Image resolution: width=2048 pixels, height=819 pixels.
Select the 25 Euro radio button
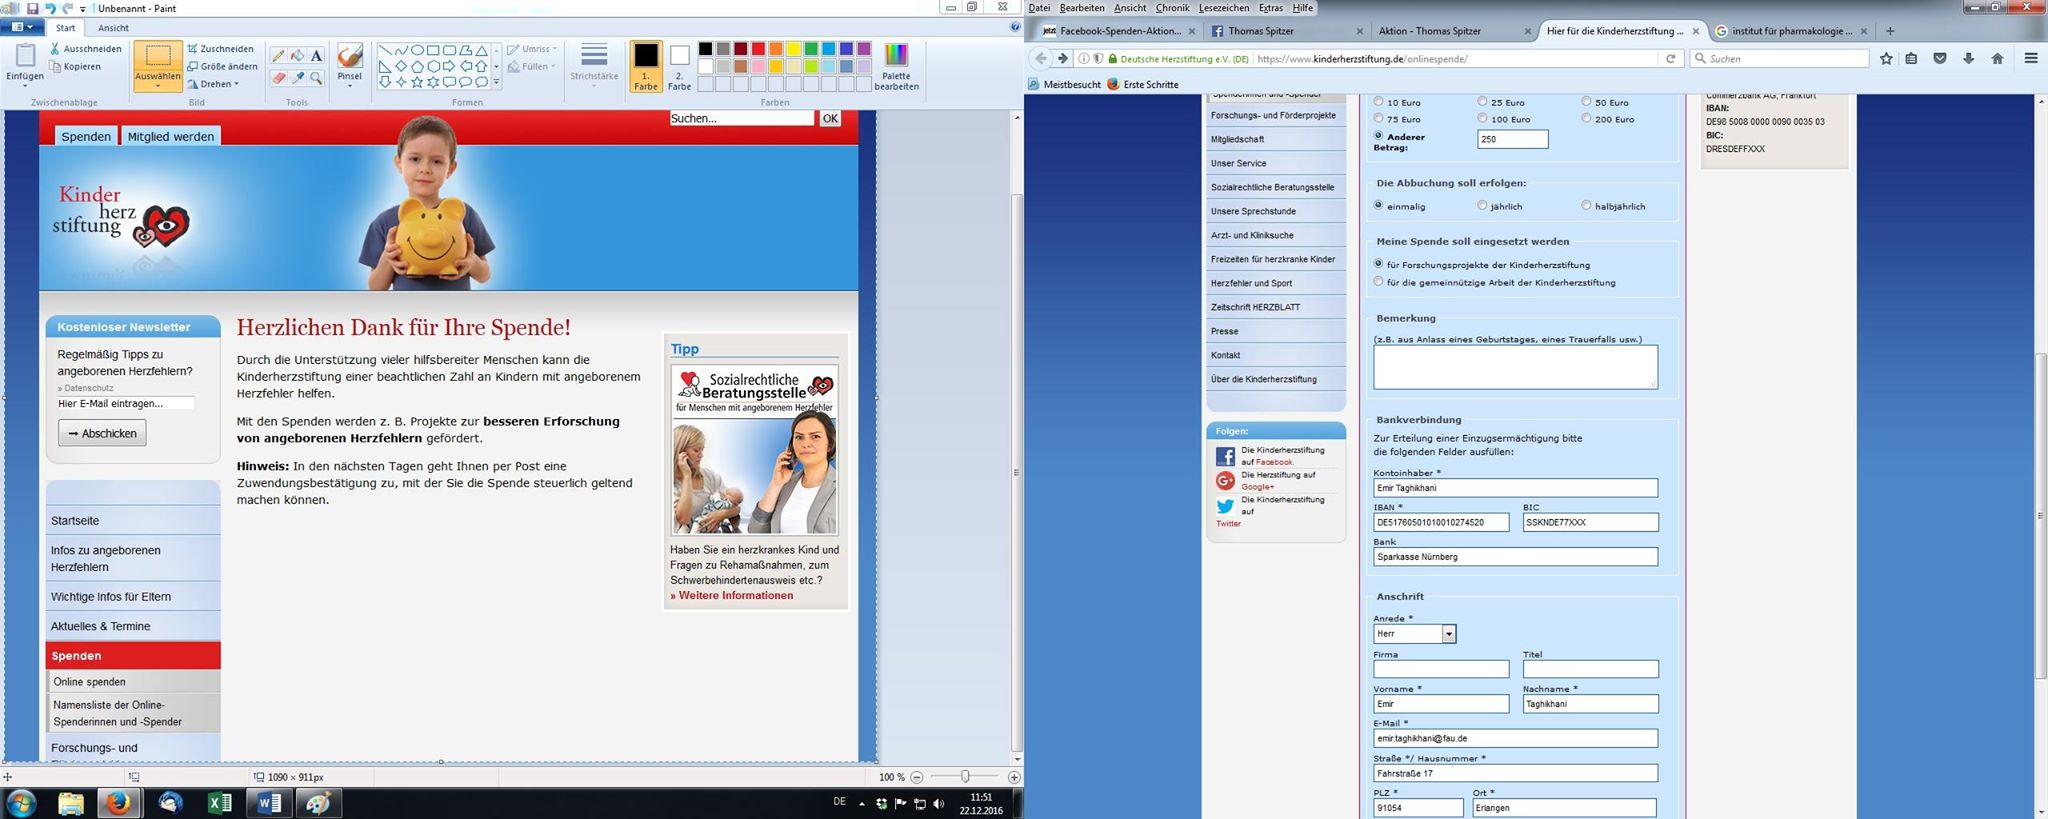1483,101
